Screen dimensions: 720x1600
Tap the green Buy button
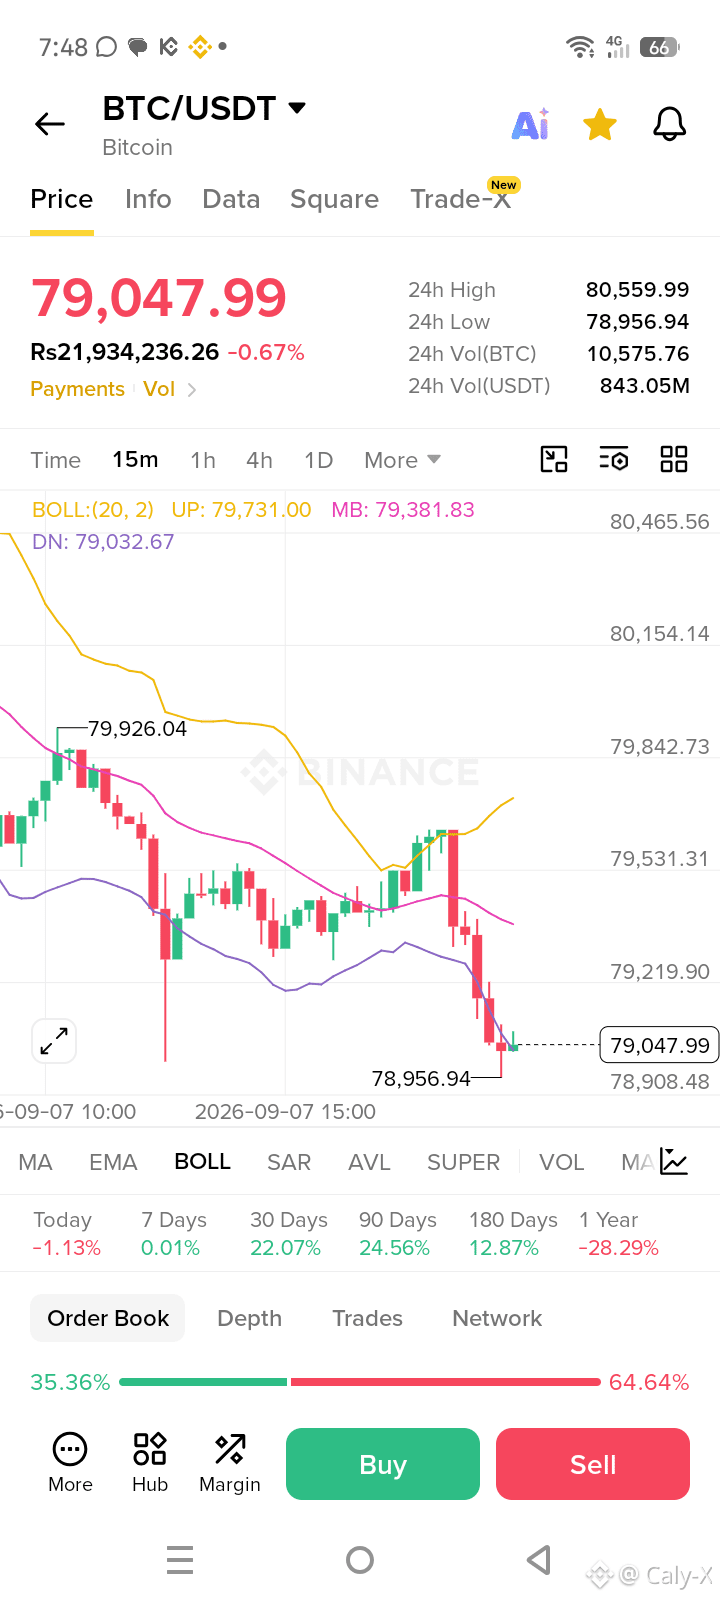click(383, 1464)
